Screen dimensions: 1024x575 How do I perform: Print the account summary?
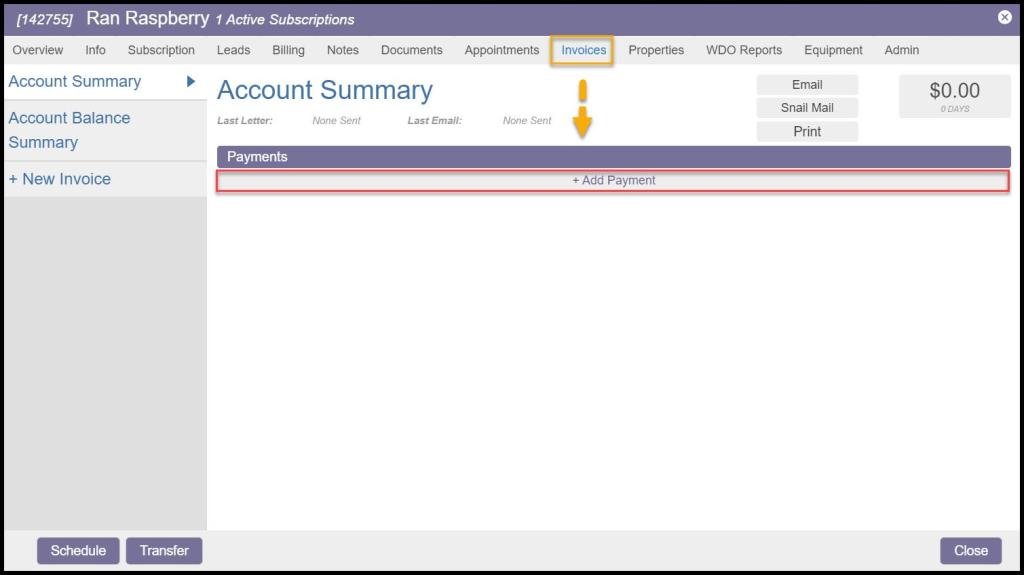tap(807, 131)
